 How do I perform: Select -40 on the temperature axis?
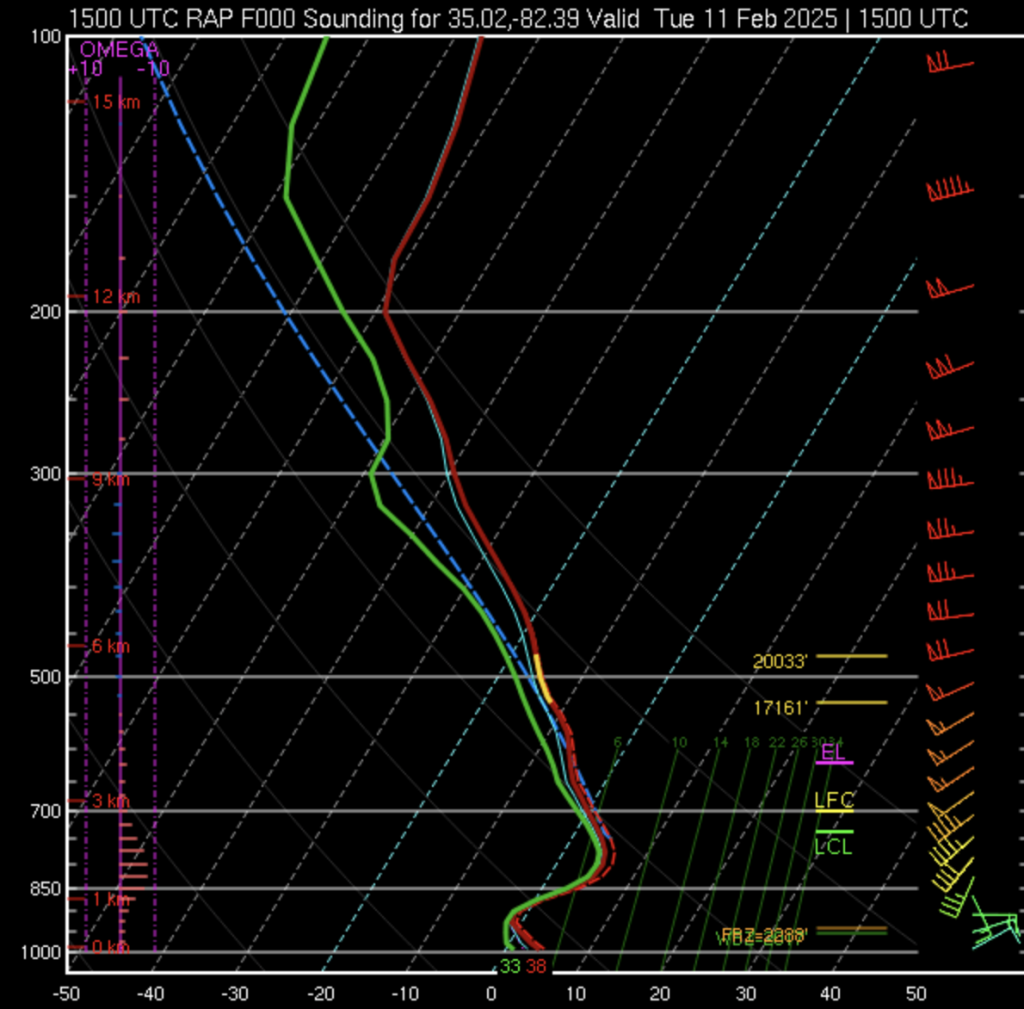tap(150, 994)
